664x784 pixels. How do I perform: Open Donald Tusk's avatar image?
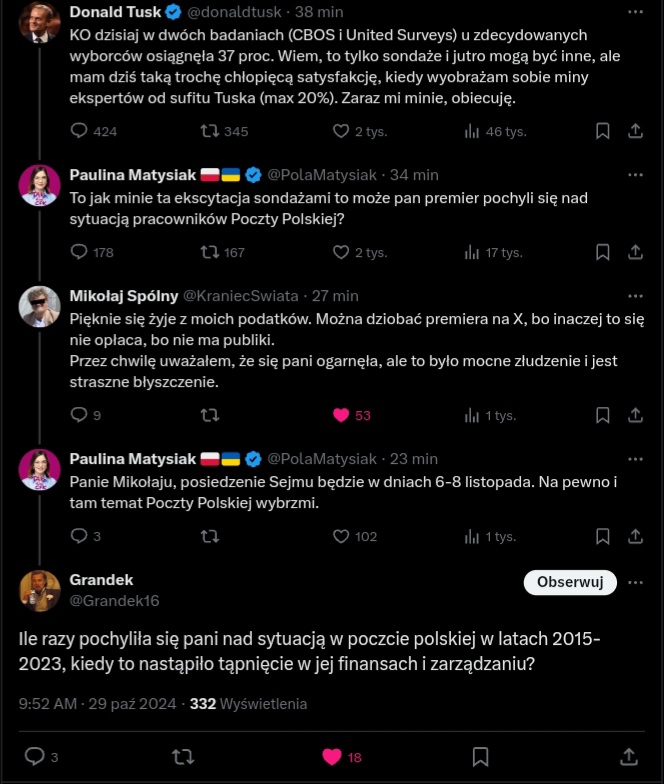(40, 22)
